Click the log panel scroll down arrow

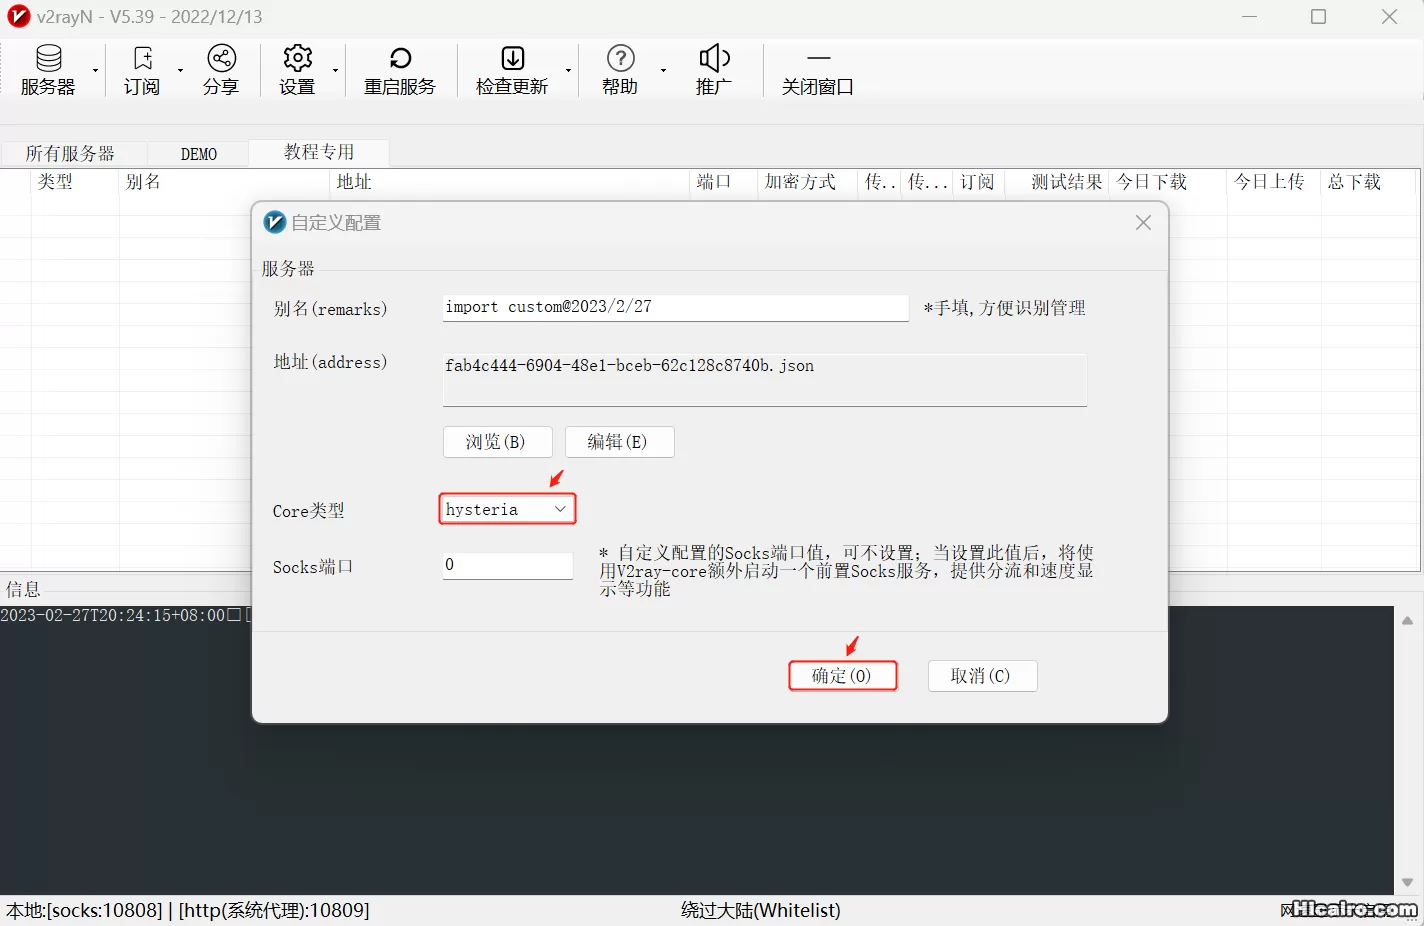[x=1408, y=882]
